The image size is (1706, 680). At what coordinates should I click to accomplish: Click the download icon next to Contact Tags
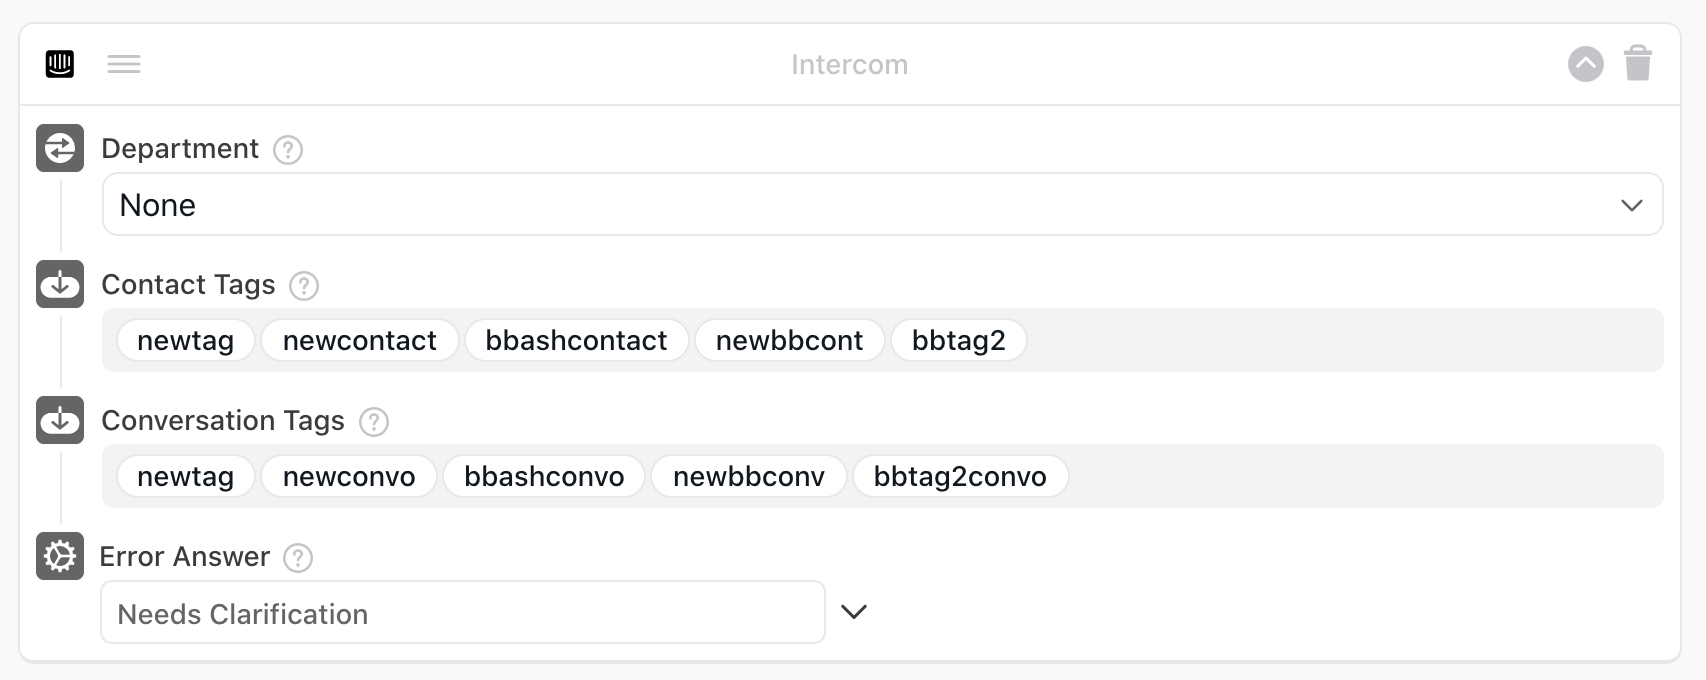click(59, 284)
